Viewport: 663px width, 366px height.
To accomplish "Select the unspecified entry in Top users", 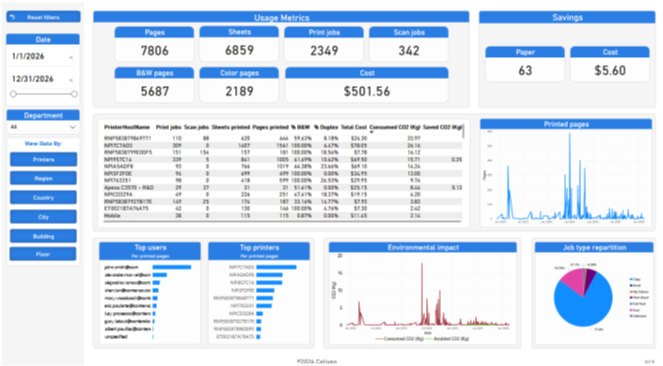I will pos(116,337).
